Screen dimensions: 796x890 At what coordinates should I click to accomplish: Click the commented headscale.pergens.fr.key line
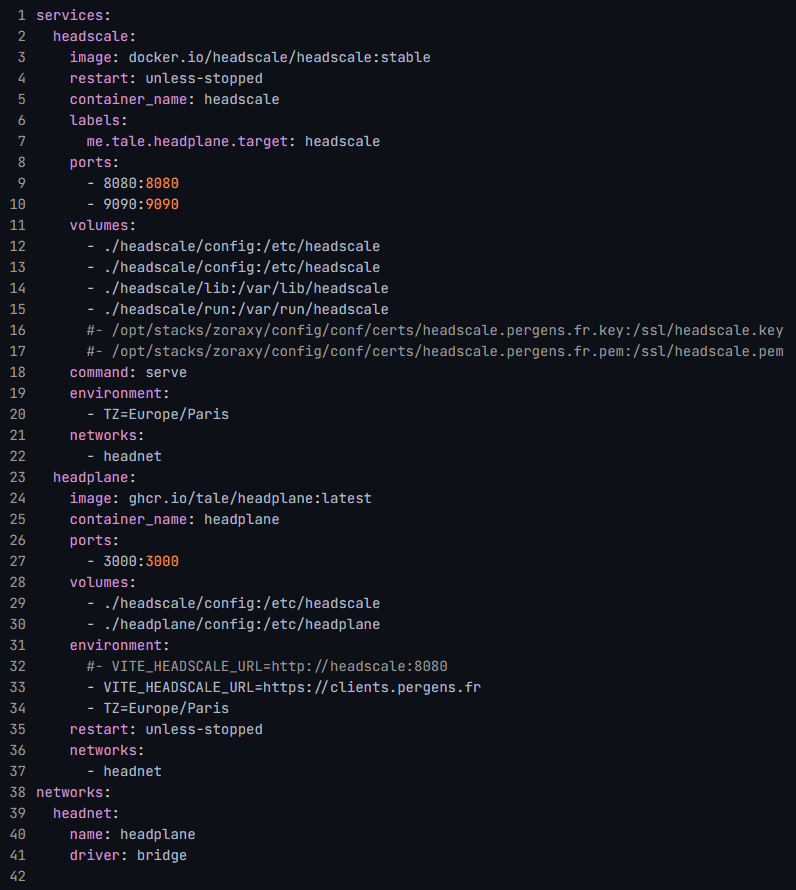435,330
